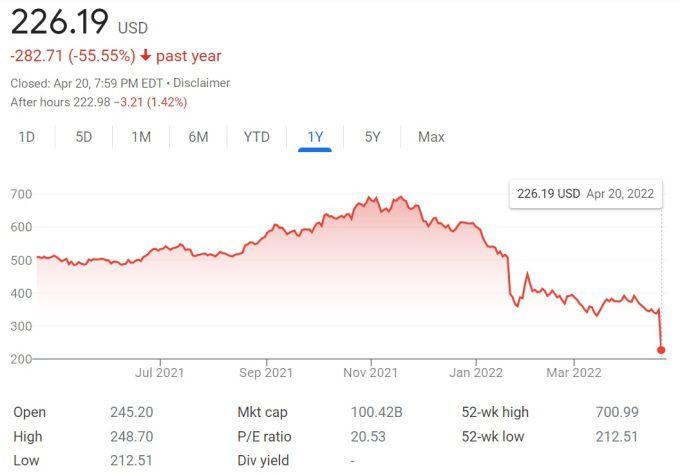The width and height of the screenshot is (680, 475).
Task: Select the YTD range tab
Action: tap(257, 137)
